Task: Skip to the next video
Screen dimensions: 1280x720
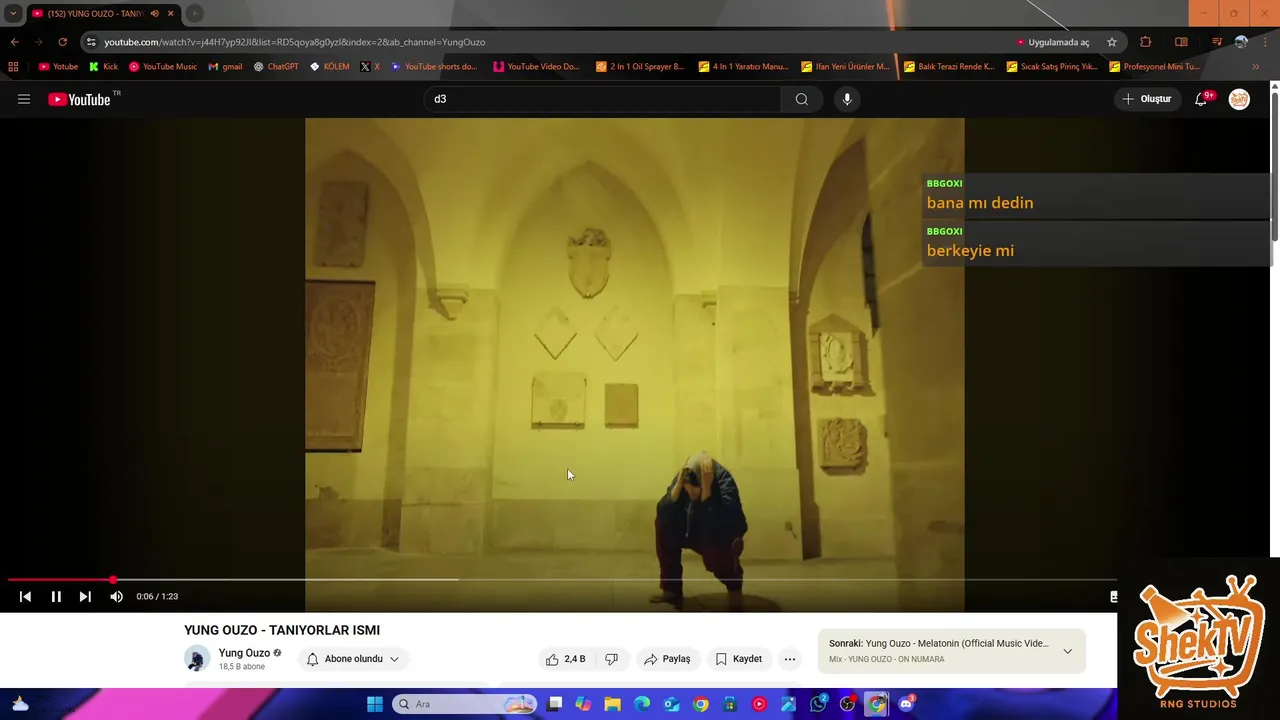Action: coord(85,596)
